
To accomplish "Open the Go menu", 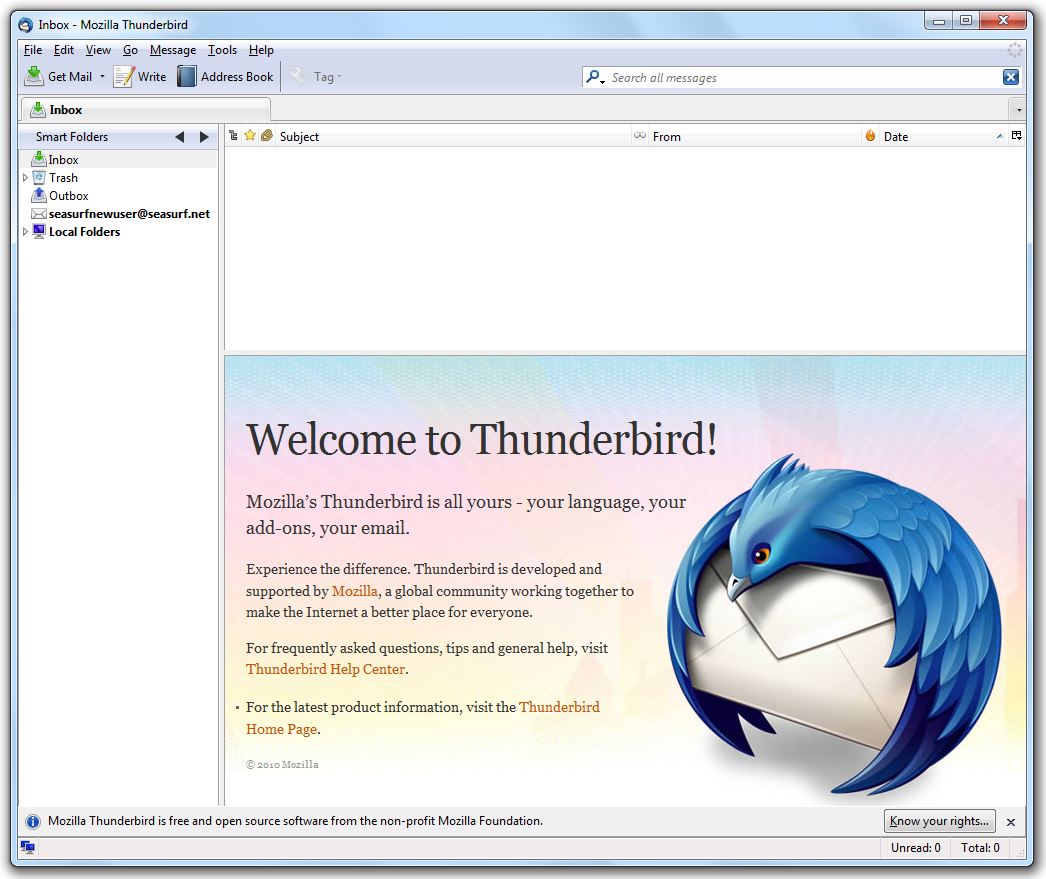I will tap(130, 50).
